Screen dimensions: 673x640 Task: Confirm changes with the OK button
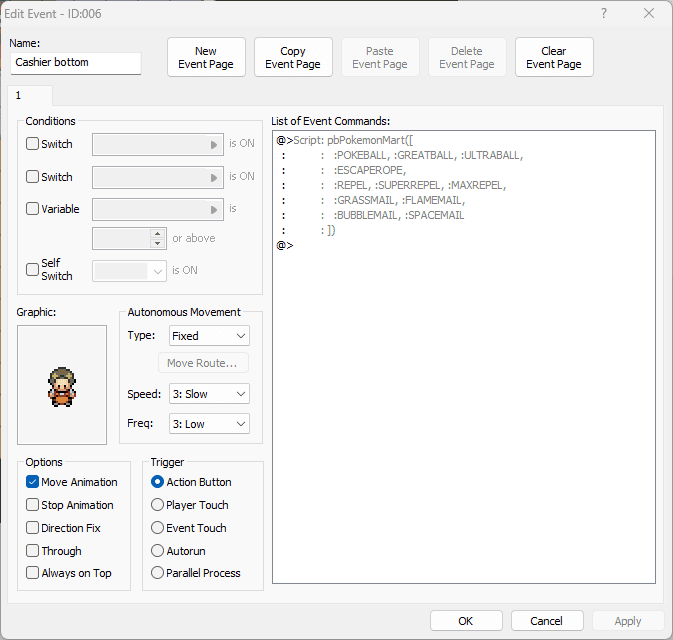tap(466, 621)
